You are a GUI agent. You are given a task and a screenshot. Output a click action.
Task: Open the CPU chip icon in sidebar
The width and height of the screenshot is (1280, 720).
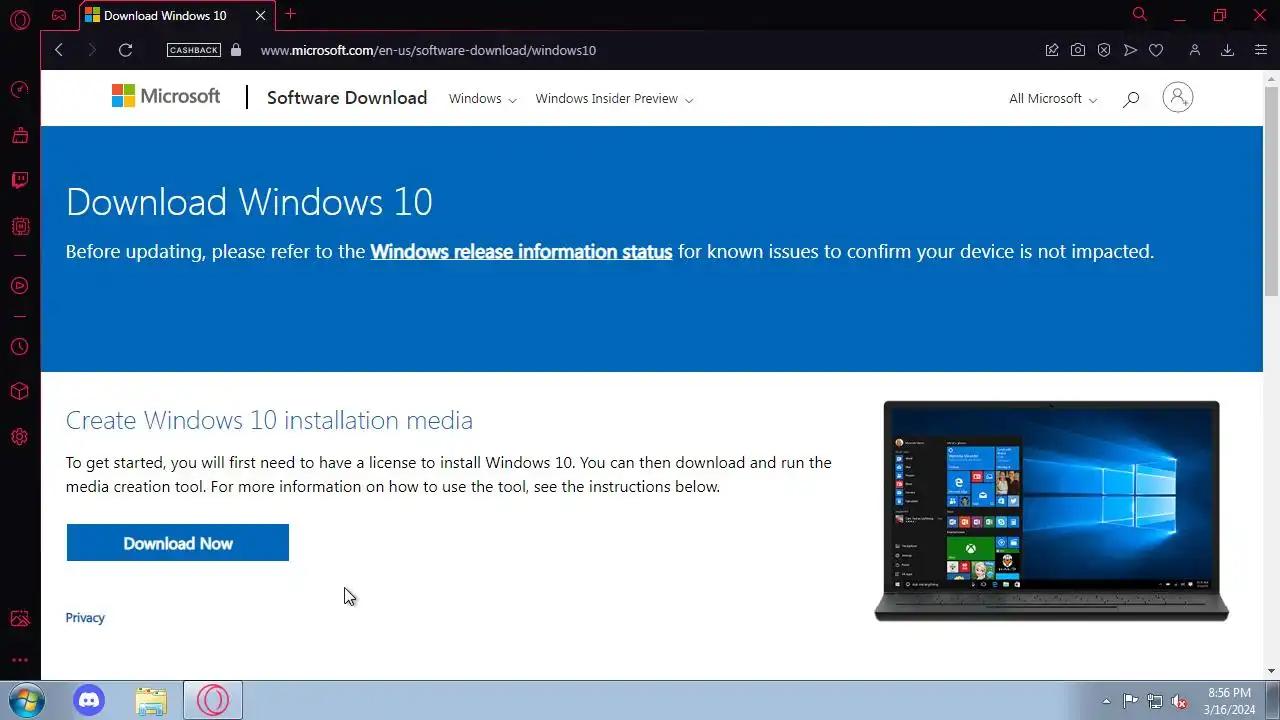point(19,227)
